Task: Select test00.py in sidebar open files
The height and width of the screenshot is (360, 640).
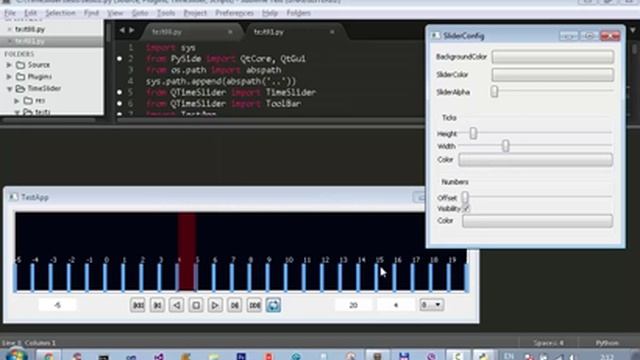Action: coord(30,29)
